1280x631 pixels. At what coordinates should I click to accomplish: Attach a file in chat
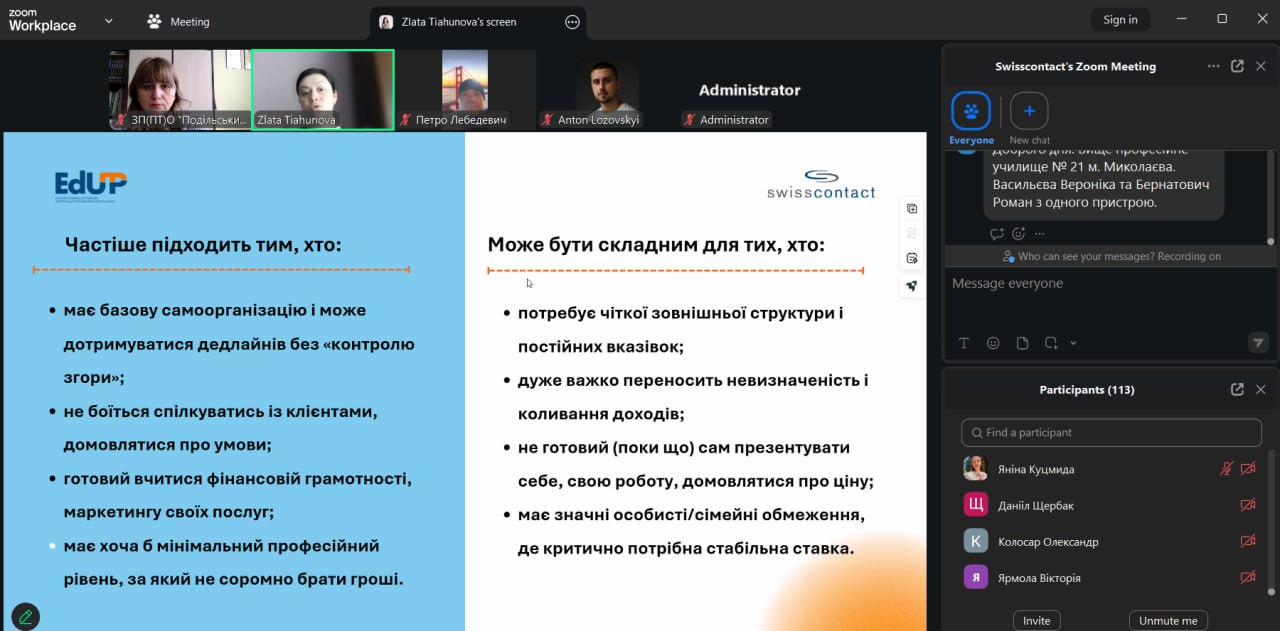coord(1022,343)
